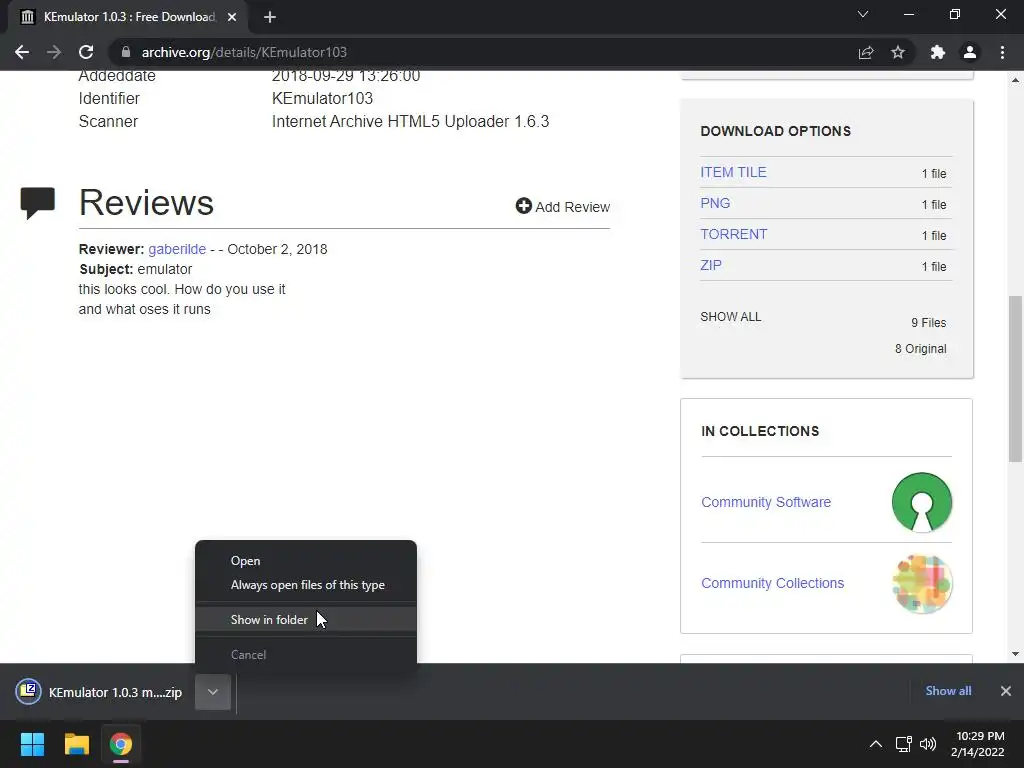Image resolution: width=1024 pixels, height=768 pixels.
Task: Download the TORRENT option
Action: (733, 234)
